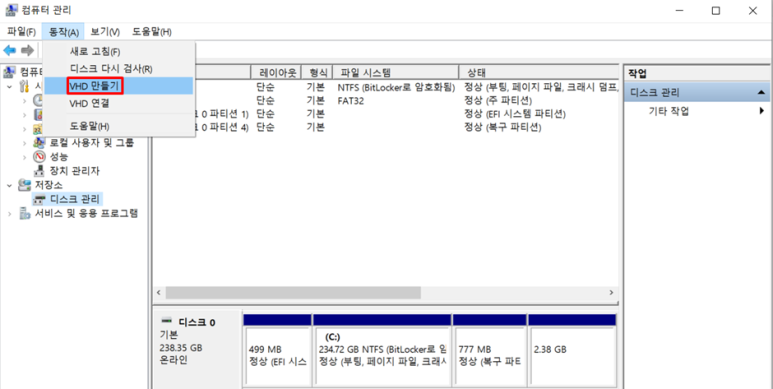Screen dimensions: 773x389
Task: Click the 성능 performance icon
Action: 39,157
